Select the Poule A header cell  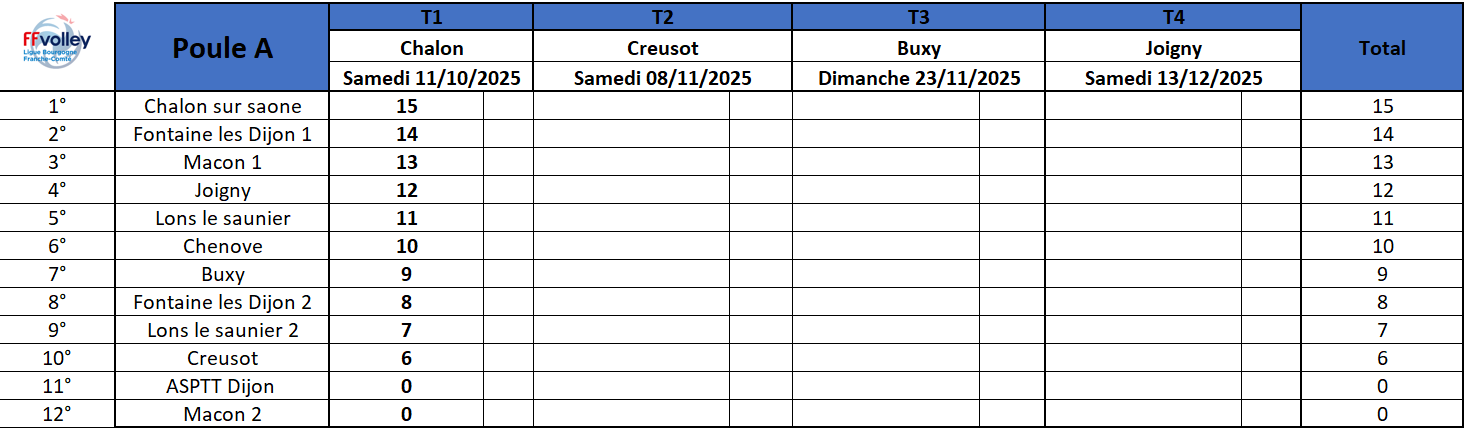[x=222, y=48]
